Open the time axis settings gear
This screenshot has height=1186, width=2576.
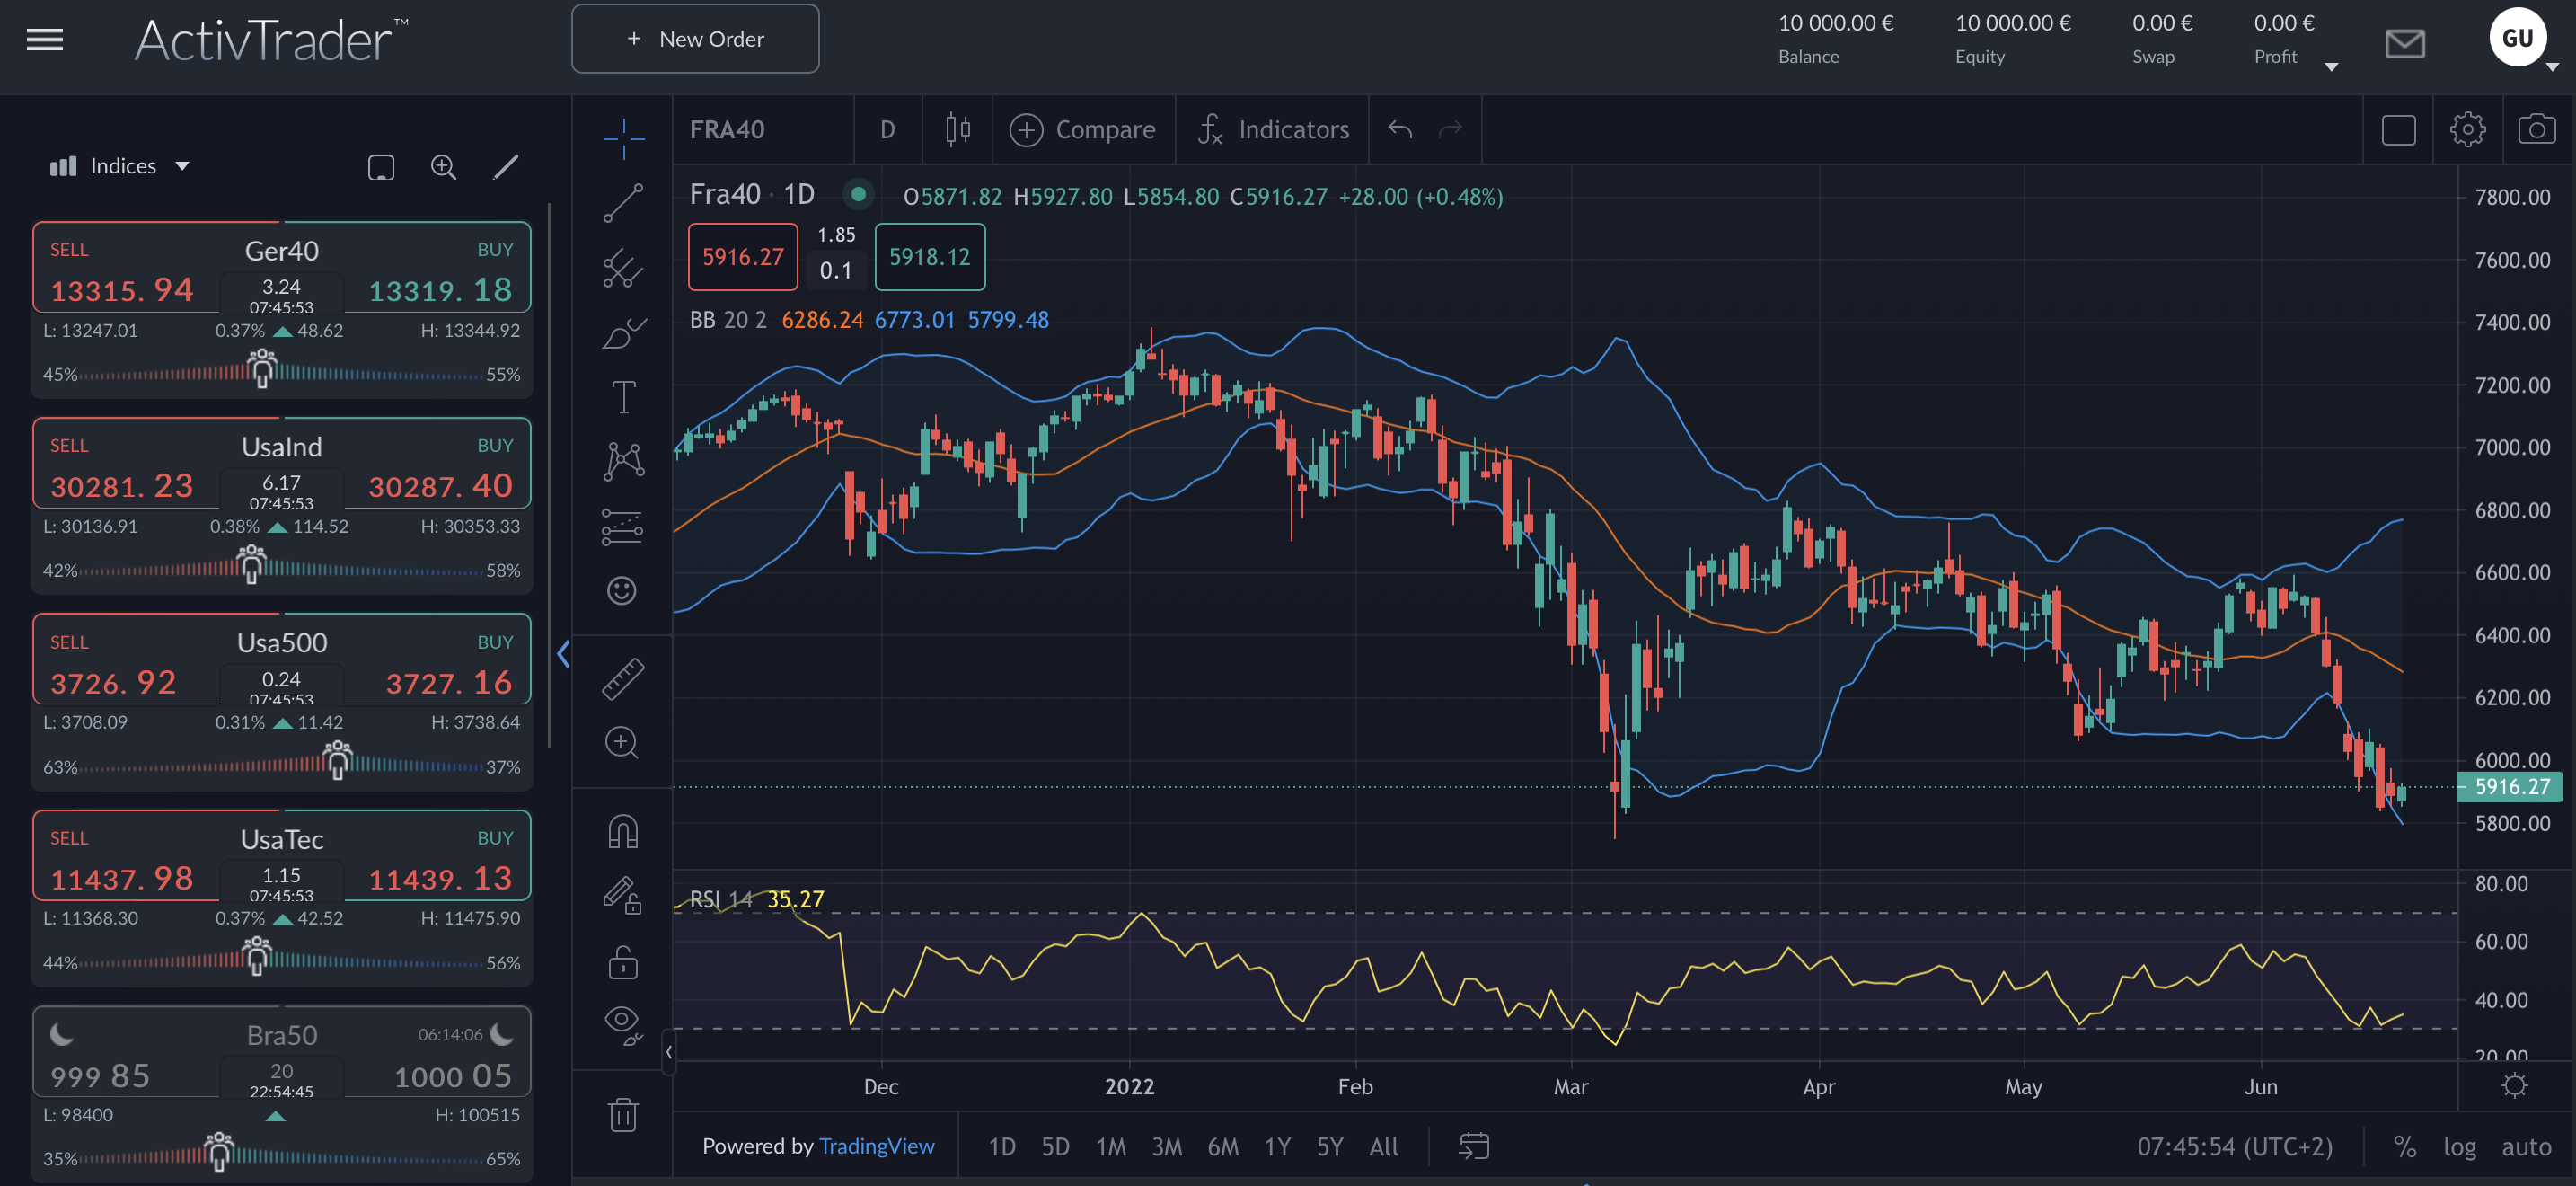tap(2514, 1086)
